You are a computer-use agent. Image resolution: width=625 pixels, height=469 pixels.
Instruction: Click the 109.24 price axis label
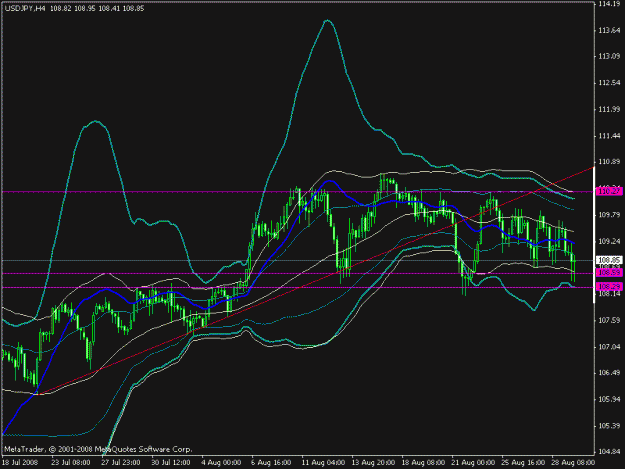click(x=609, y=241)
